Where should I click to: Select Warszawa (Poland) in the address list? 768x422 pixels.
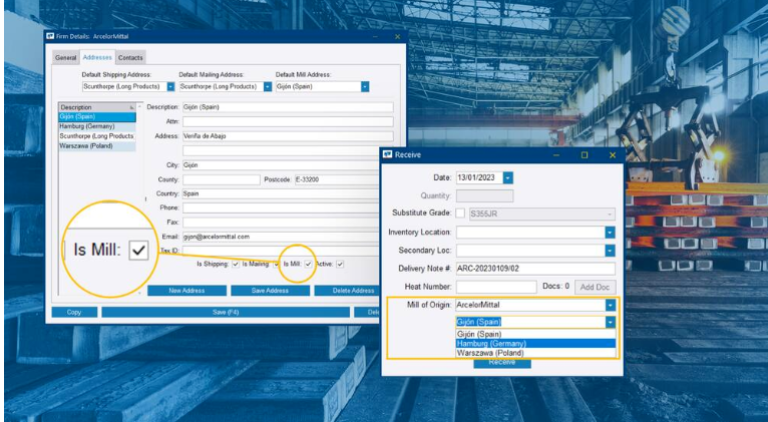(x=97, y=146)
